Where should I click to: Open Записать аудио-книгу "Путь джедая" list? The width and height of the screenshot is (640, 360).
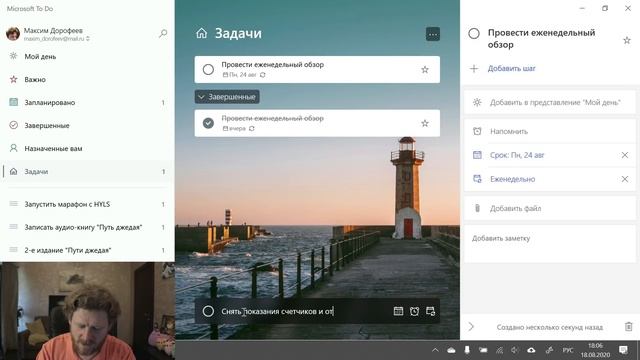pos(88,227)
